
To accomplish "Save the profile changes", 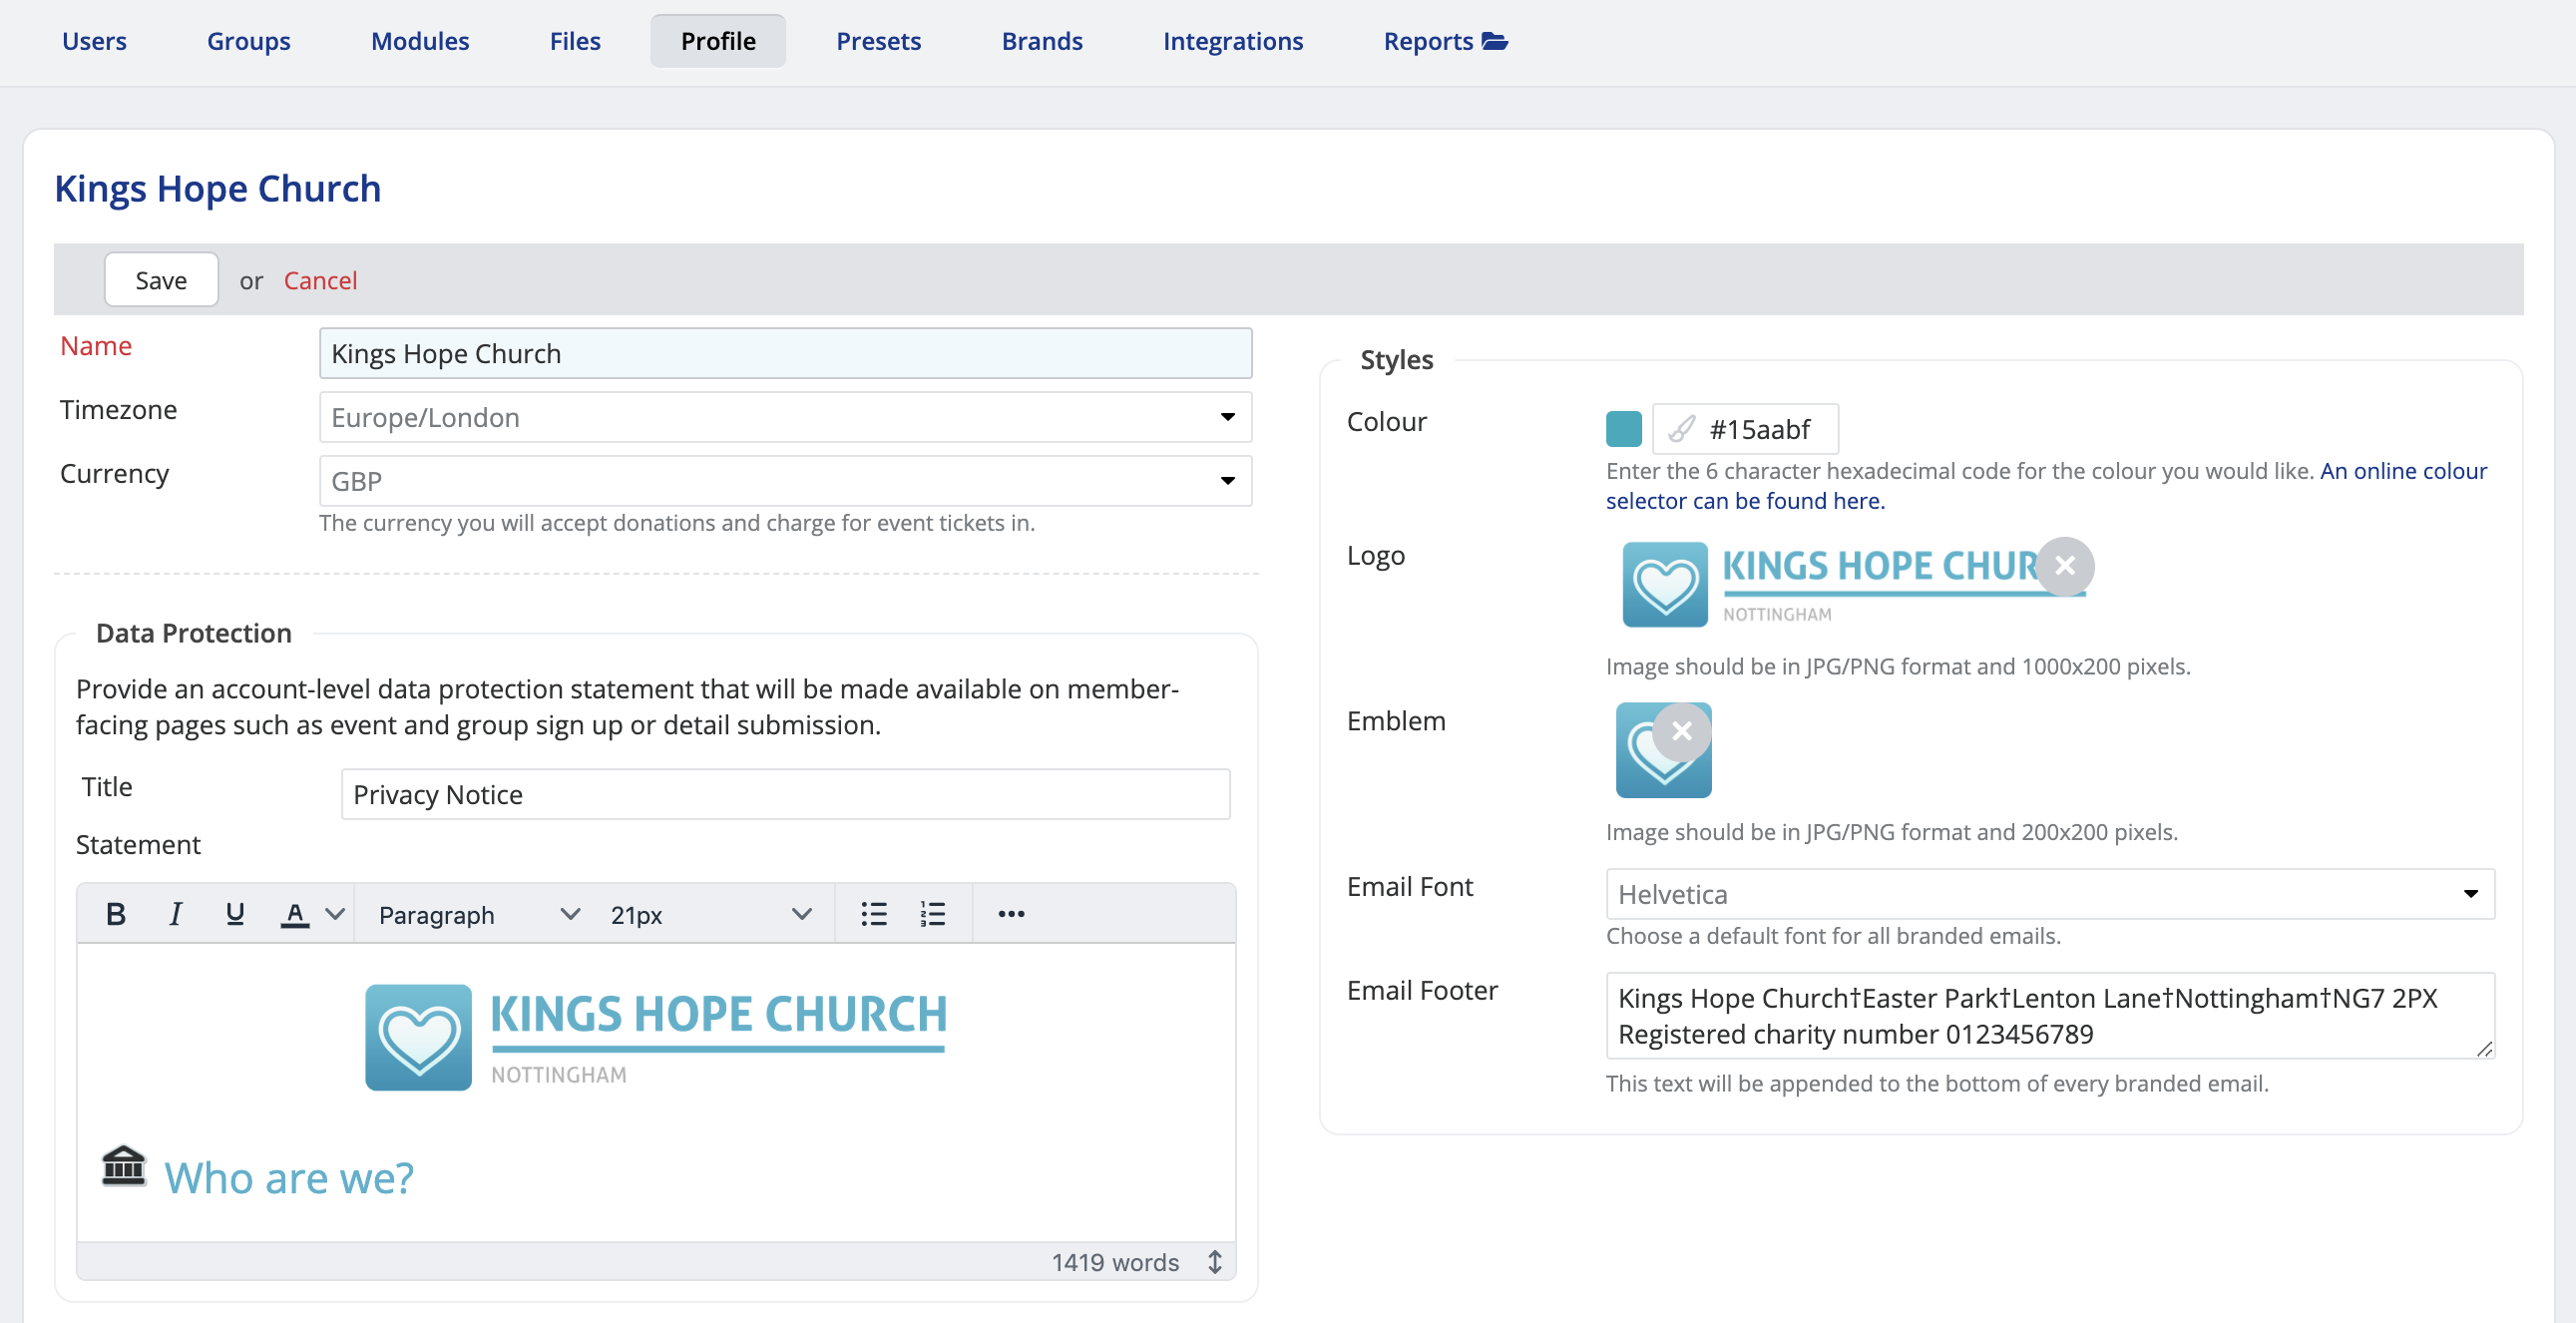I will (160, 279).
